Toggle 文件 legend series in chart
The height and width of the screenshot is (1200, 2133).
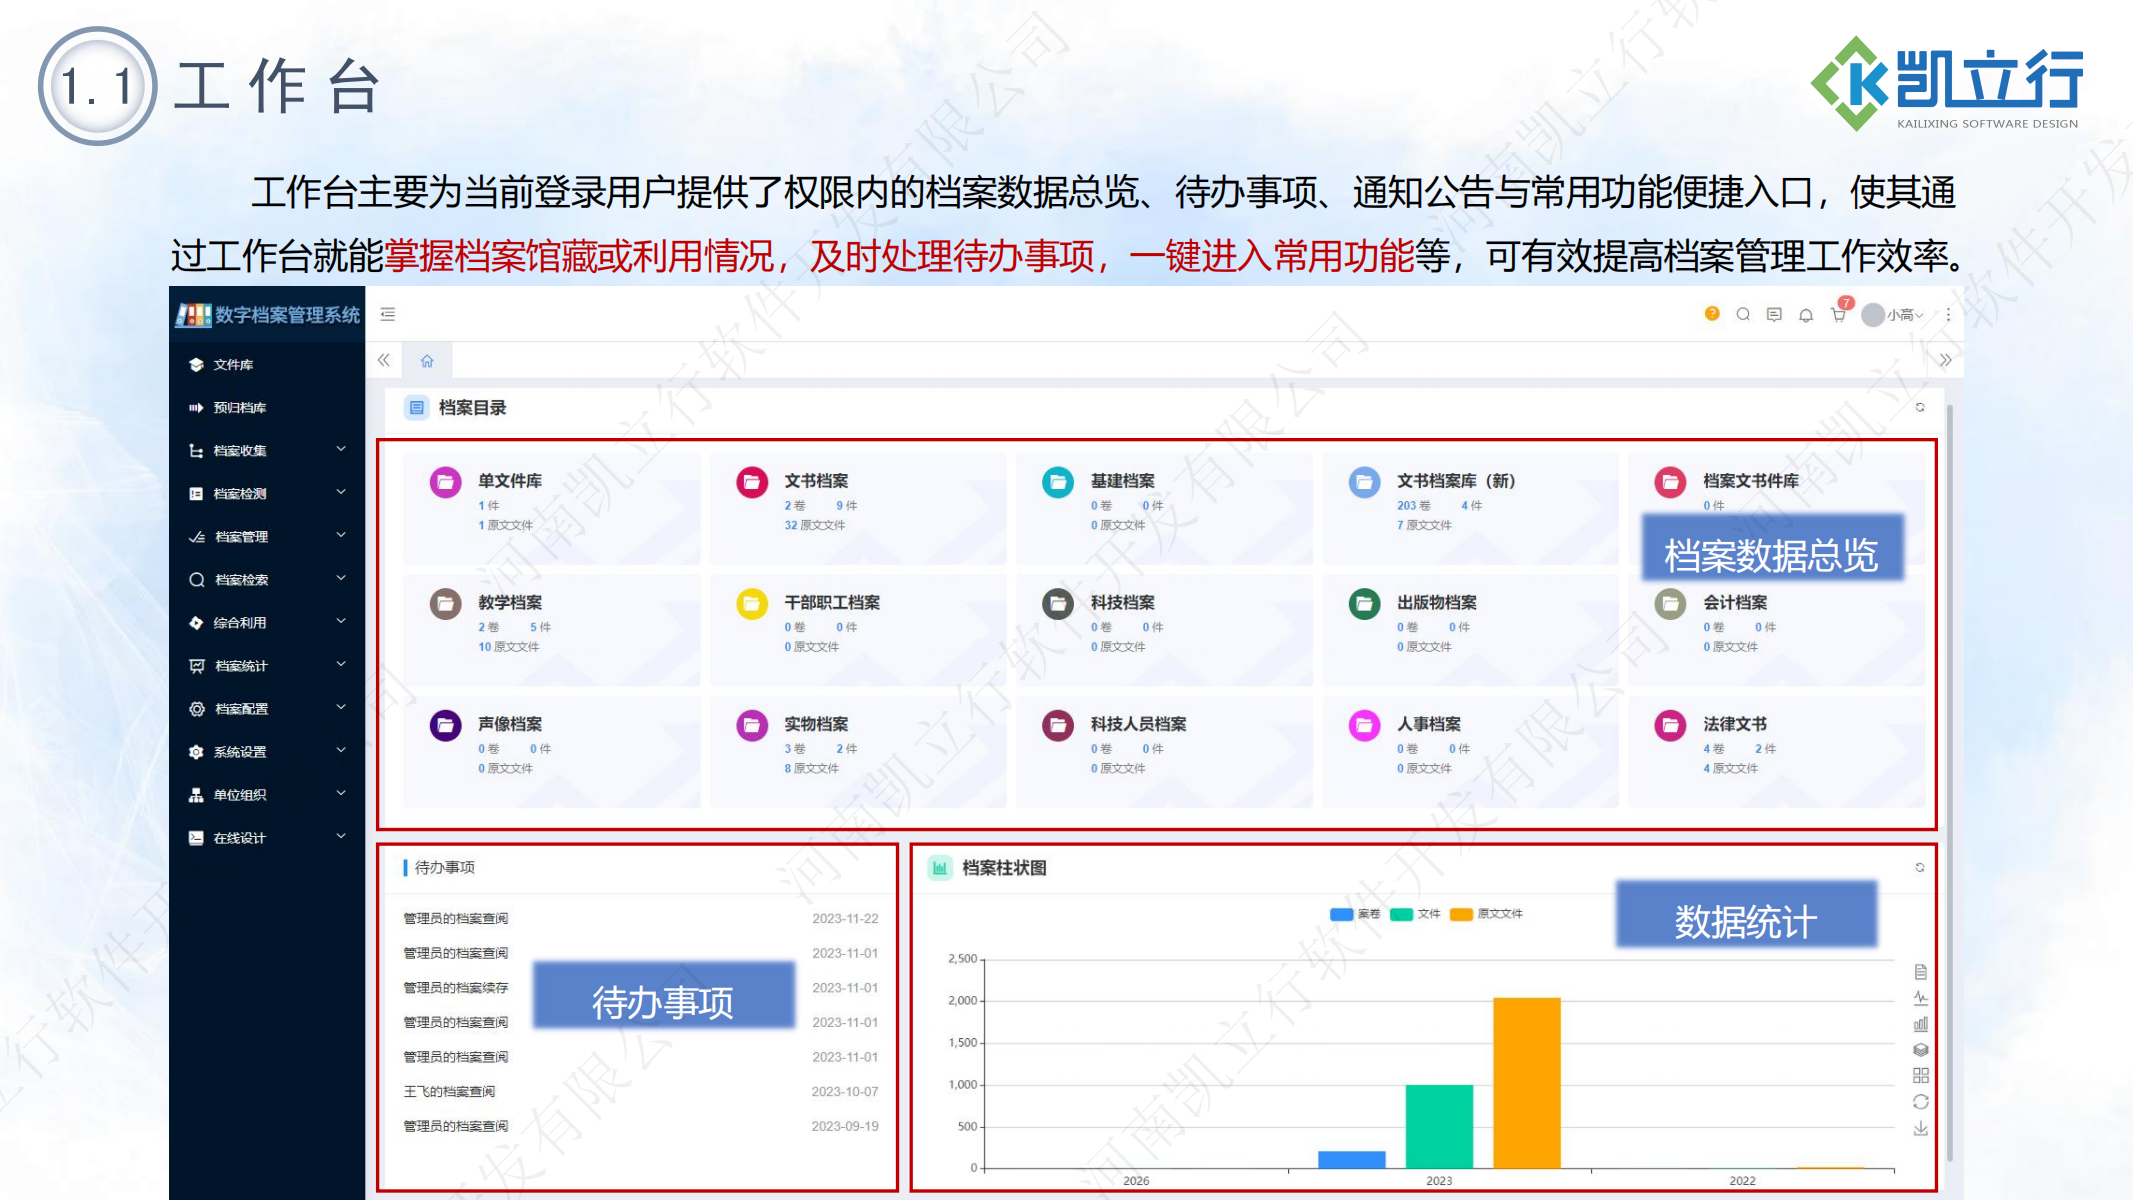(x=1415, y=914)
